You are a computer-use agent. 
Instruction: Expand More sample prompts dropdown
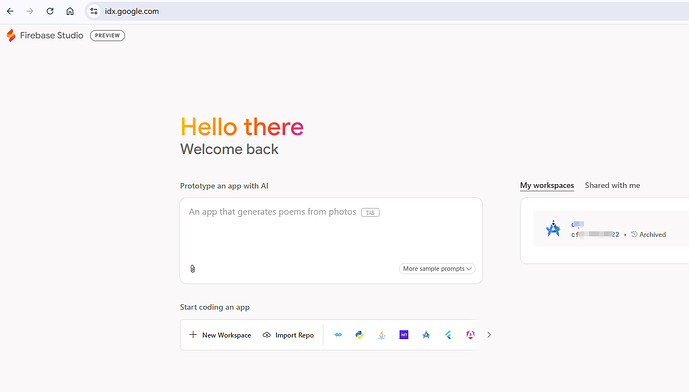pos(437,269)
